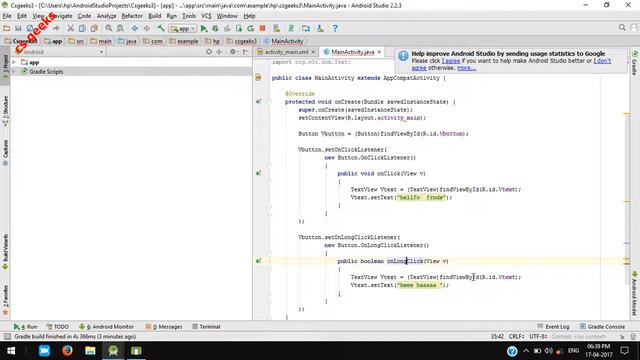Open the Gradle Console panel
640x360 pixels.
pyautogui.click(x=602, y=327)
